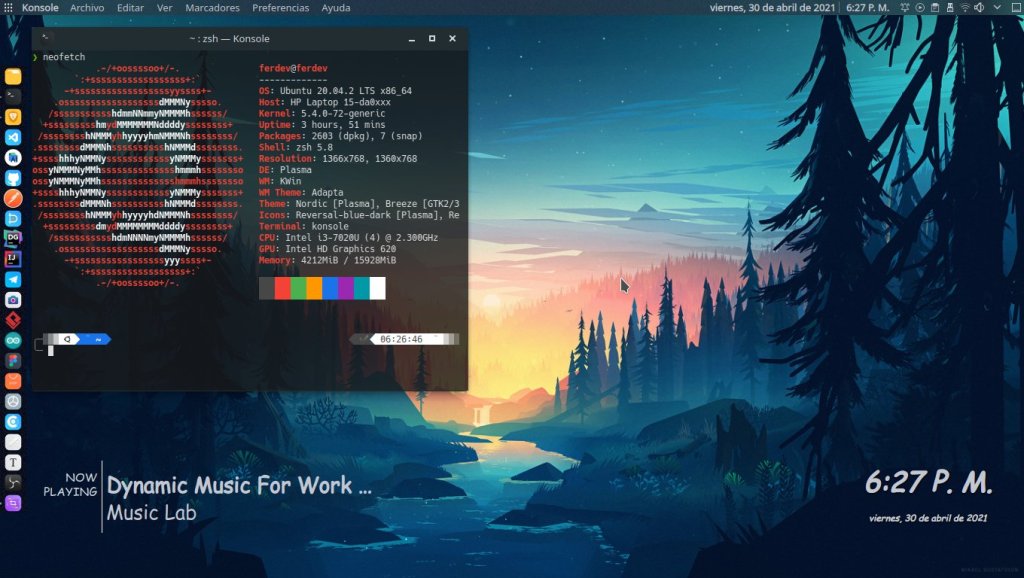
Task: Open the Archivo menu
Action: (x=87, y=8)
